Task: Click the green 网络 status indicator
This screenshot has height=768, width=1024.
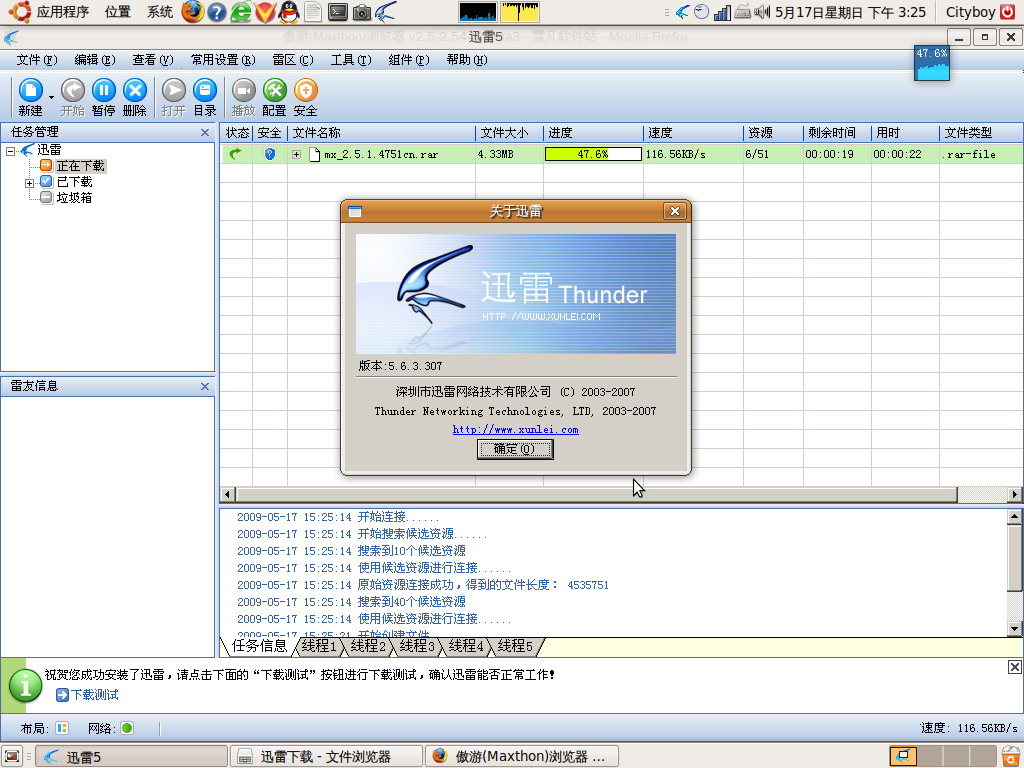Action: pyautogui.click(x=127, y=728)
